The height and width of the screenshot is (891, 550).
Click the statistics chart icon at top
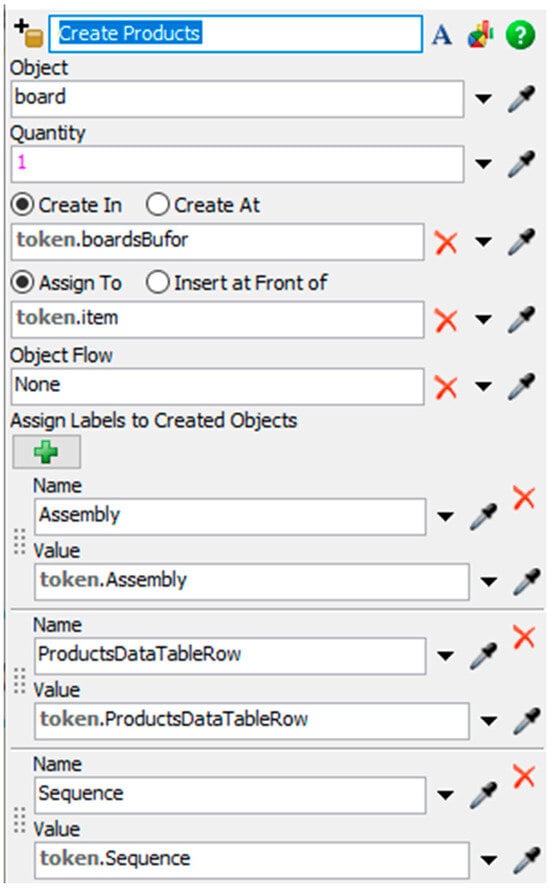click(x=480, y=35)
